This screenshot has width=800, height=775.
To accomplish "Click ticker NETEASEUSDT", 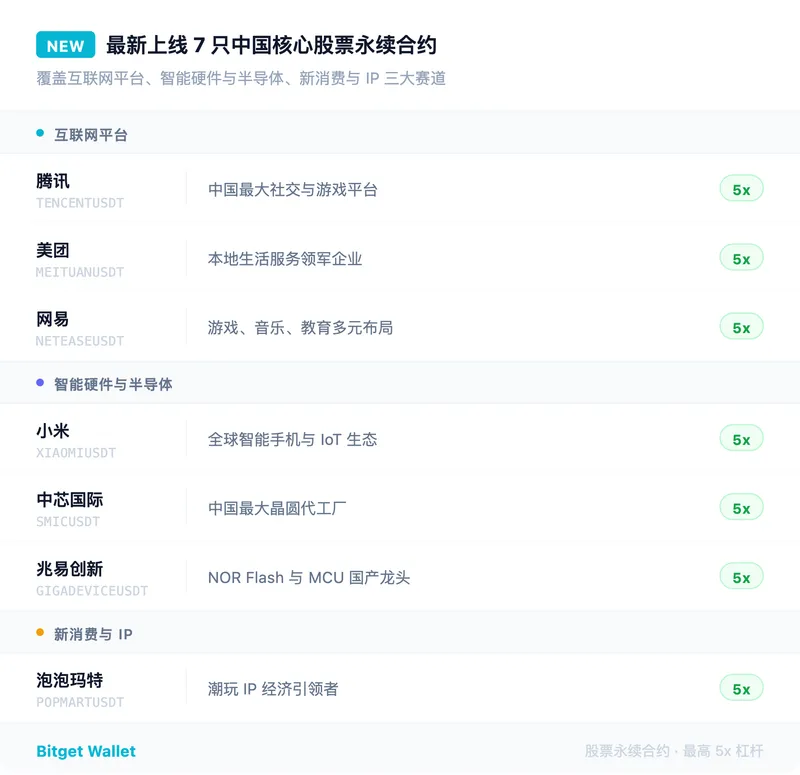I will click(x=80, y=341).
